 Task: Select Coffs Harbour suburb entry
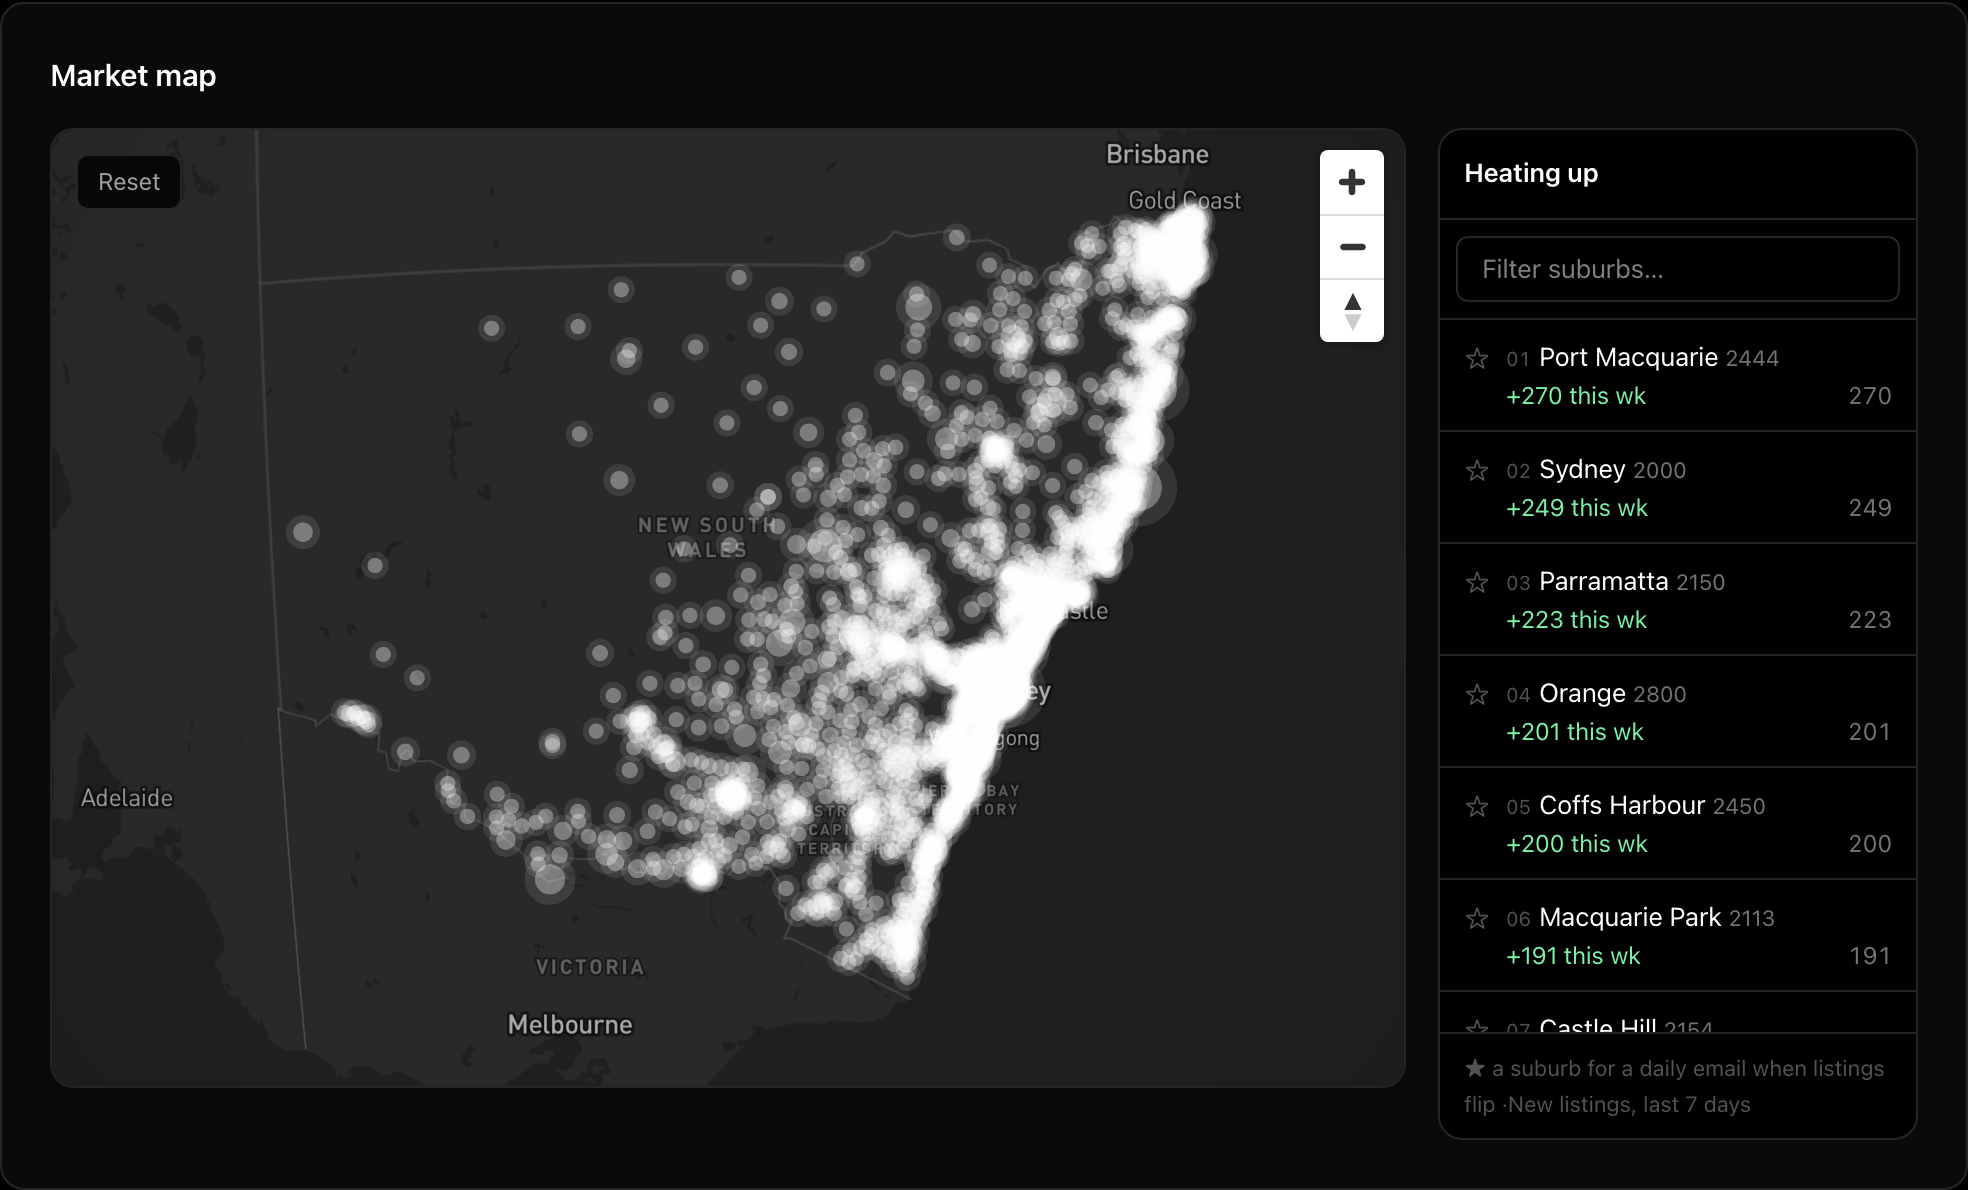[x=1677, y=824]
